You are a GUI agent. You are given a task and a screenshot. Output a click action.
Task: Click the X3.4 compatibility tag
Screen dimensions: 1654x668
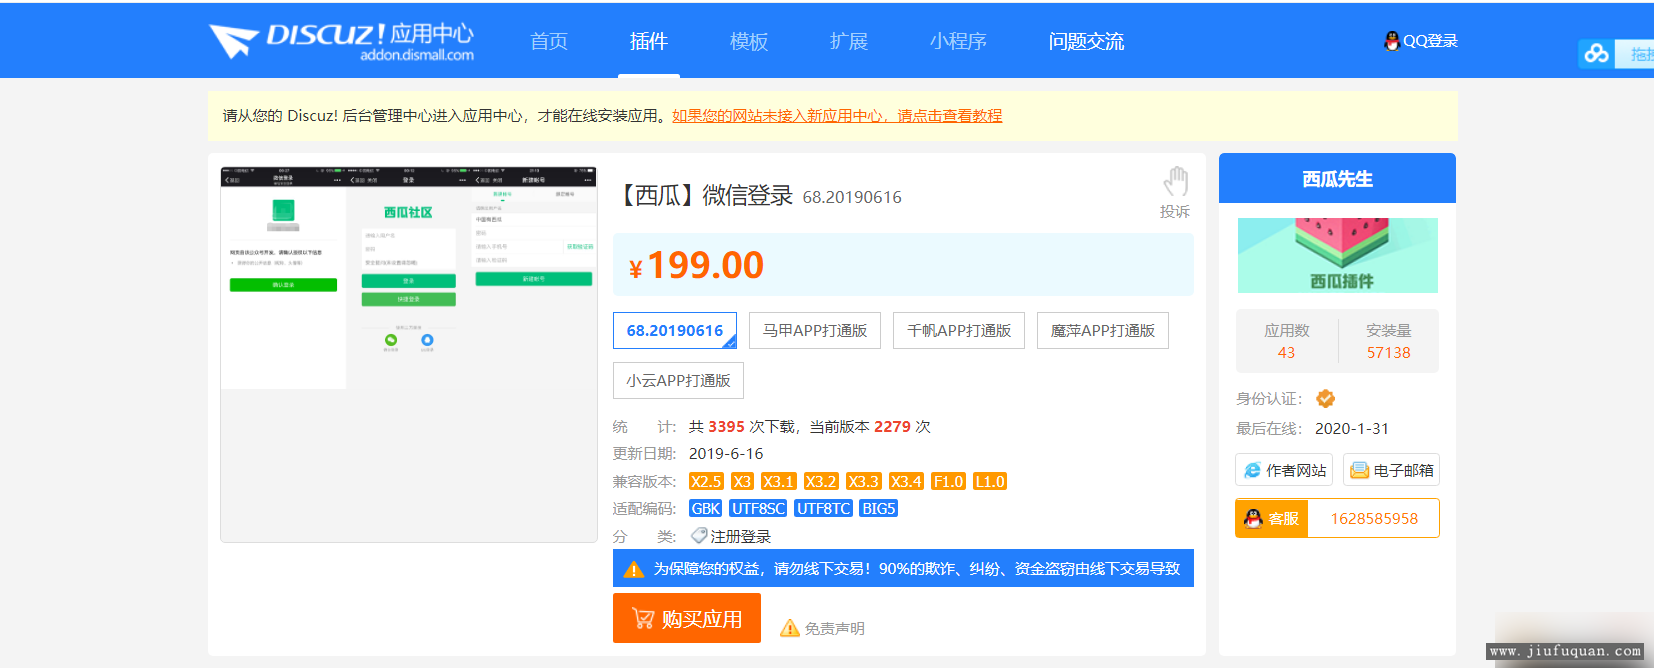tap(907, 481)
